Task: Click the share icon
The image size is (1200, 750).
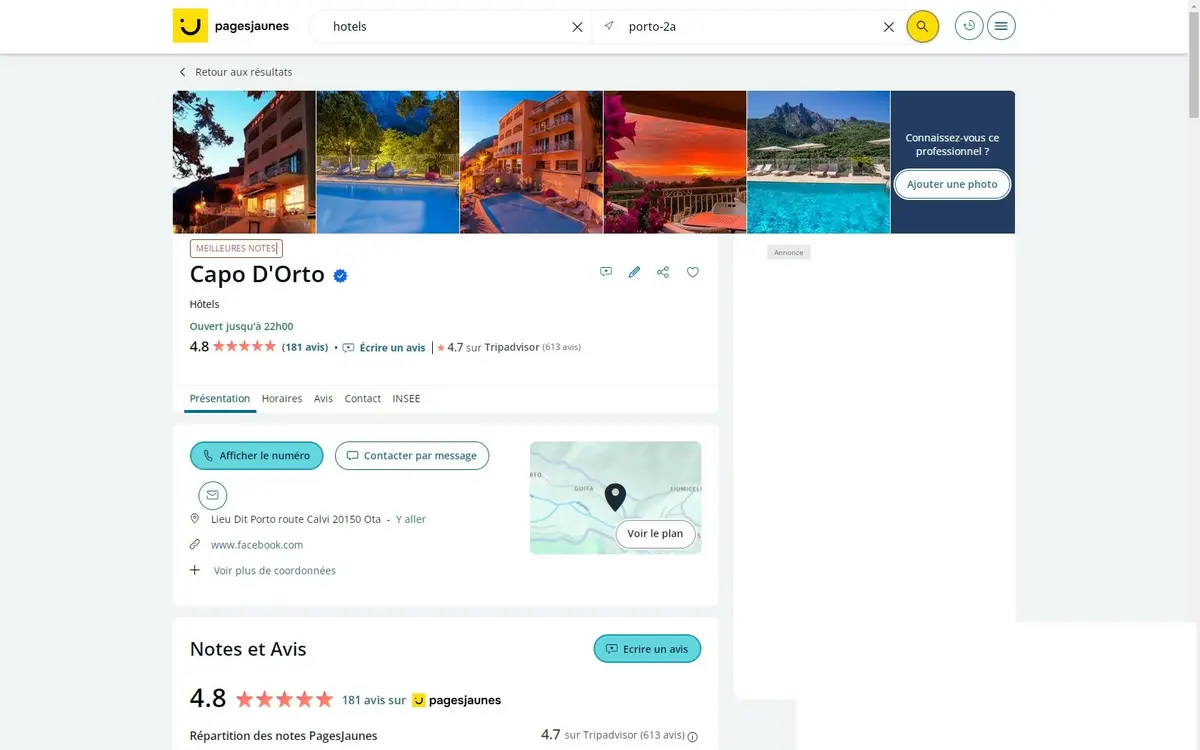Action: pos(663,272)
